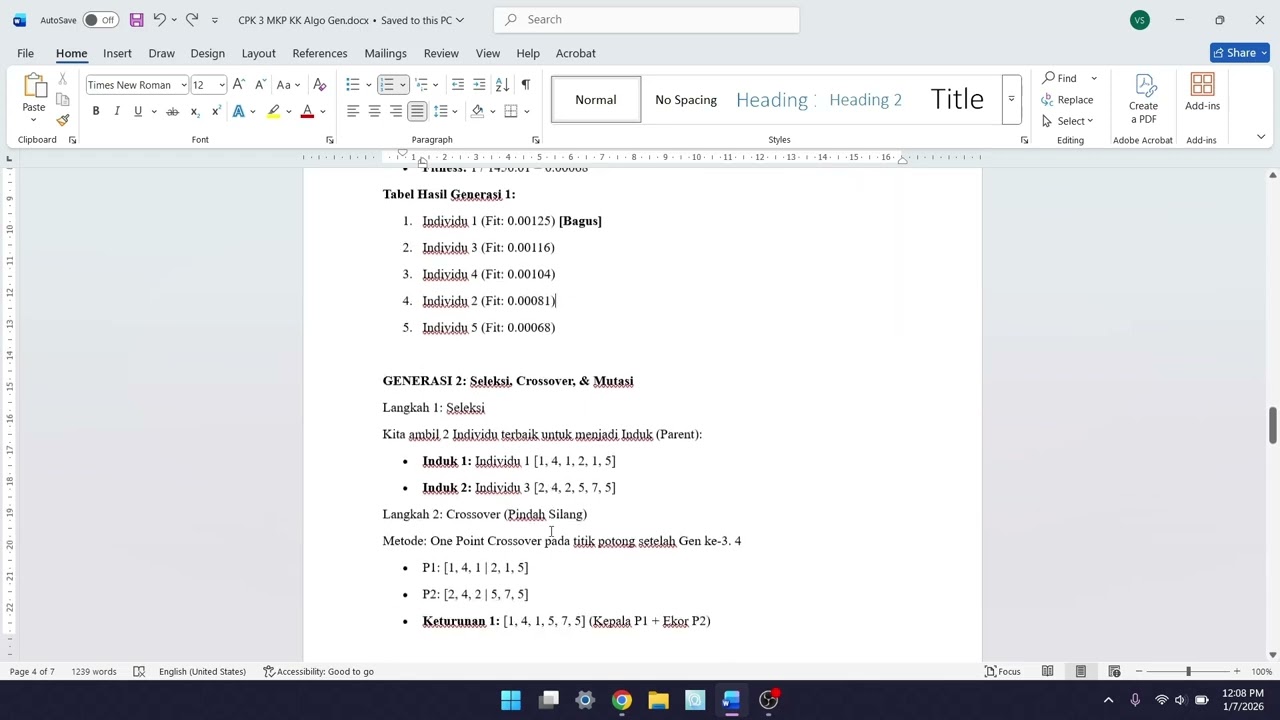This screenshot has height=720, width=1280.
Task: Click the Copy icon in Clipboard group
Action: click(63, 100)
